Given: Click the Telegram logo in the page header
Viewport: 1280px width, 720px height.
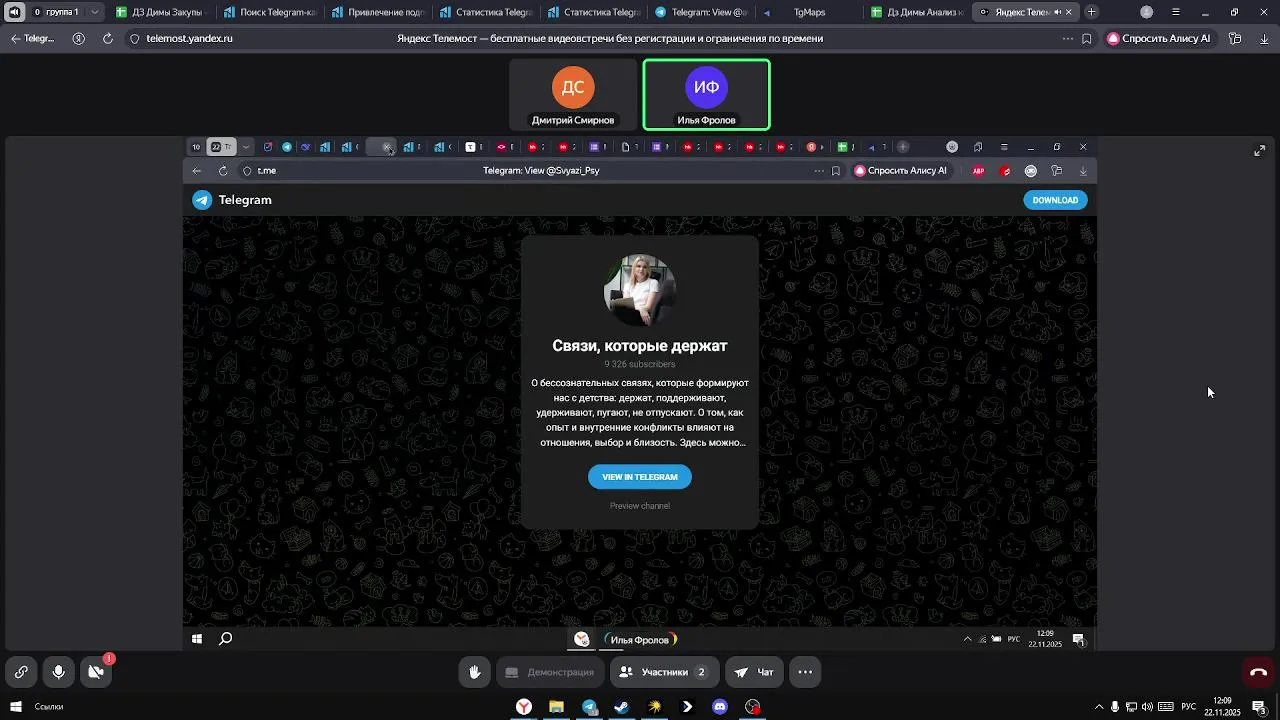Looking at the screenshot, I should pos(232,200).
